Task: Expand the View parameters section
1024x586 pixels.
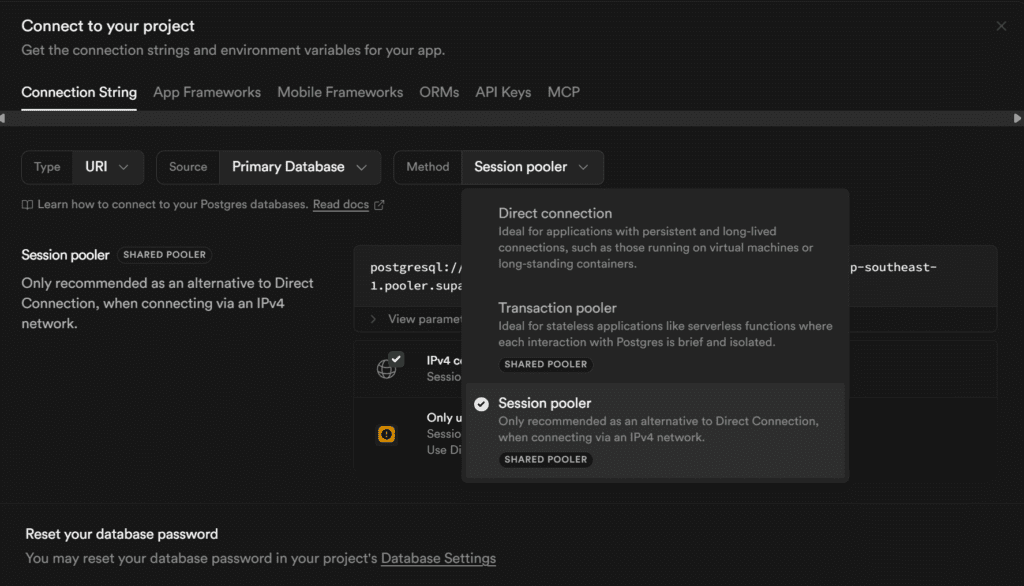Action: (415, 319)
